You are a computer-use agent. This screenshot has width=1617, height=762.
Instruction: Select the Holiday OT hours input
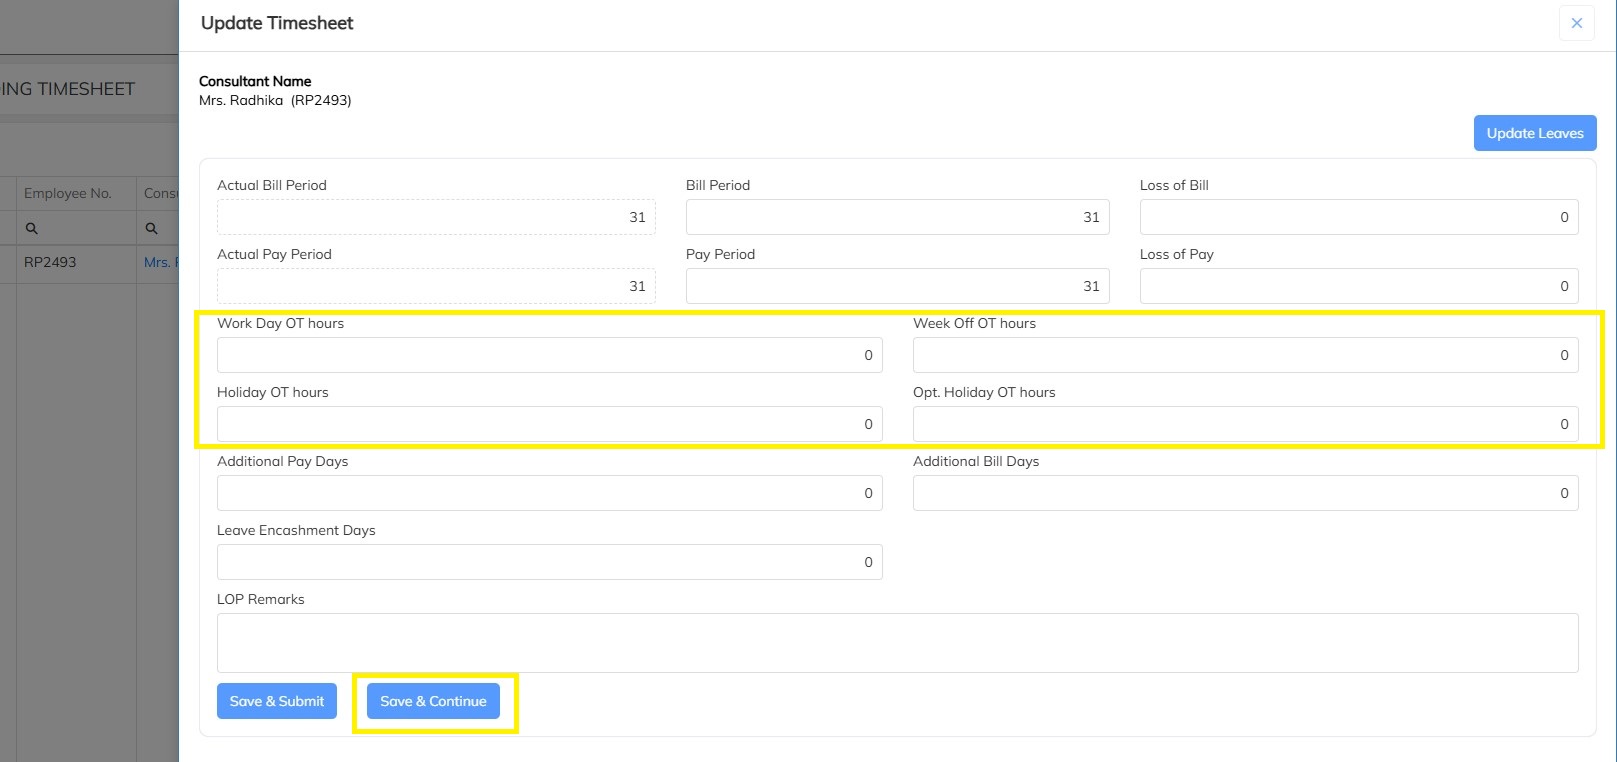tap(549, 424)
